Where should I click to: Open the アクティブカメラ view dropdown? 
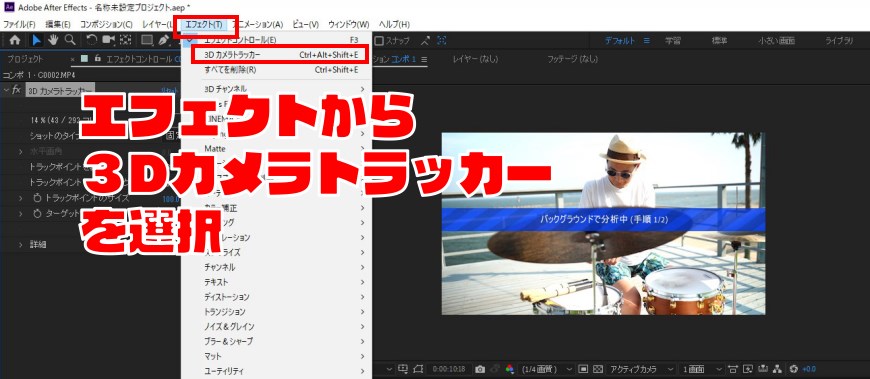(x=641, y=369)
